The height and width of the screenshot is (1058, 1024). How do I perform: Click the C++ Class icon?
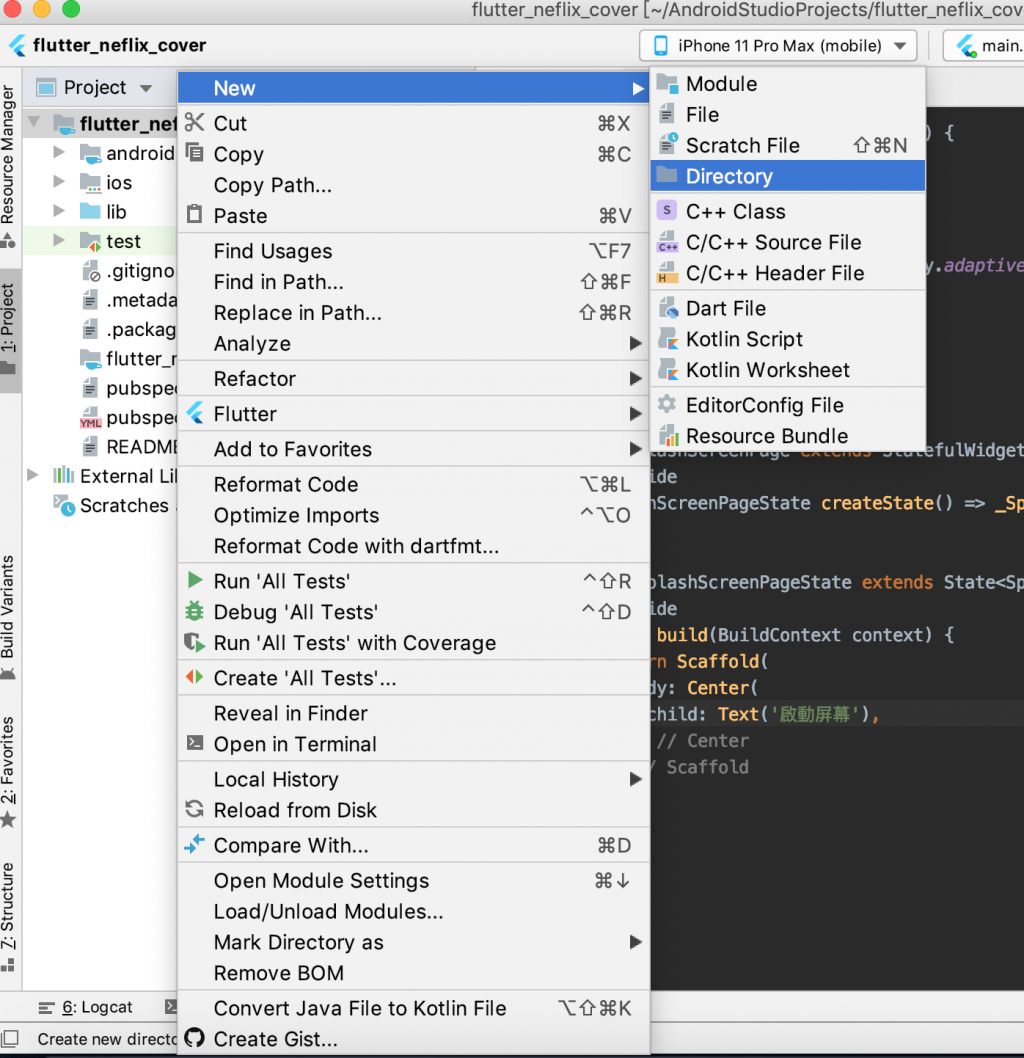[x=666, y=211]
